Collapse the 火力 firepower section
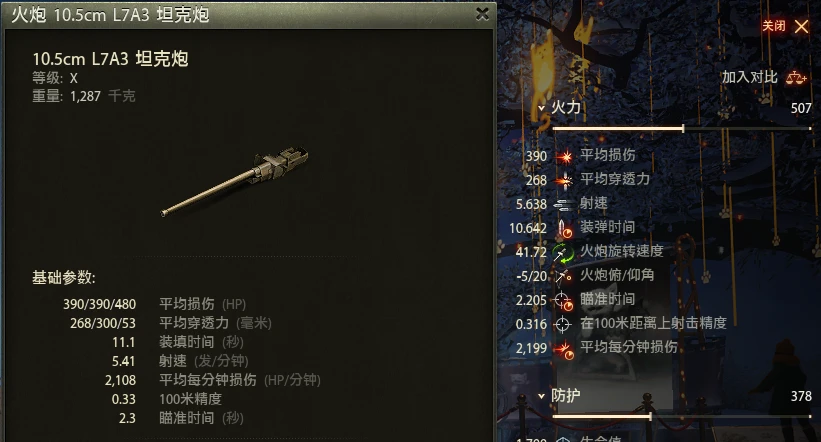 [541, 108]
